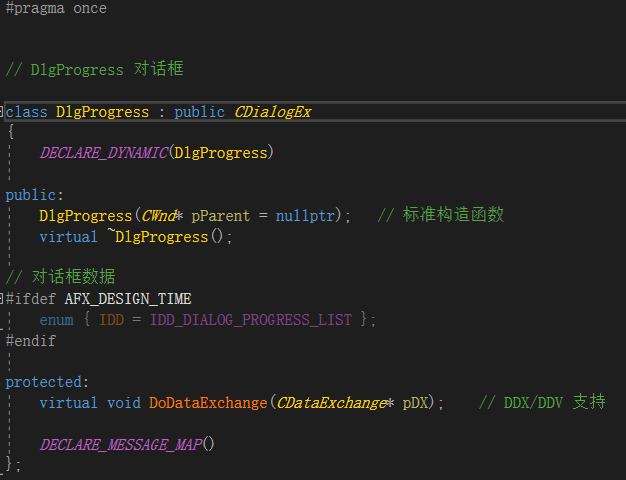Viewport: 626px width, 480px height.
Task: Select the CWnd type in the constructor
Action: pos(158,216)
